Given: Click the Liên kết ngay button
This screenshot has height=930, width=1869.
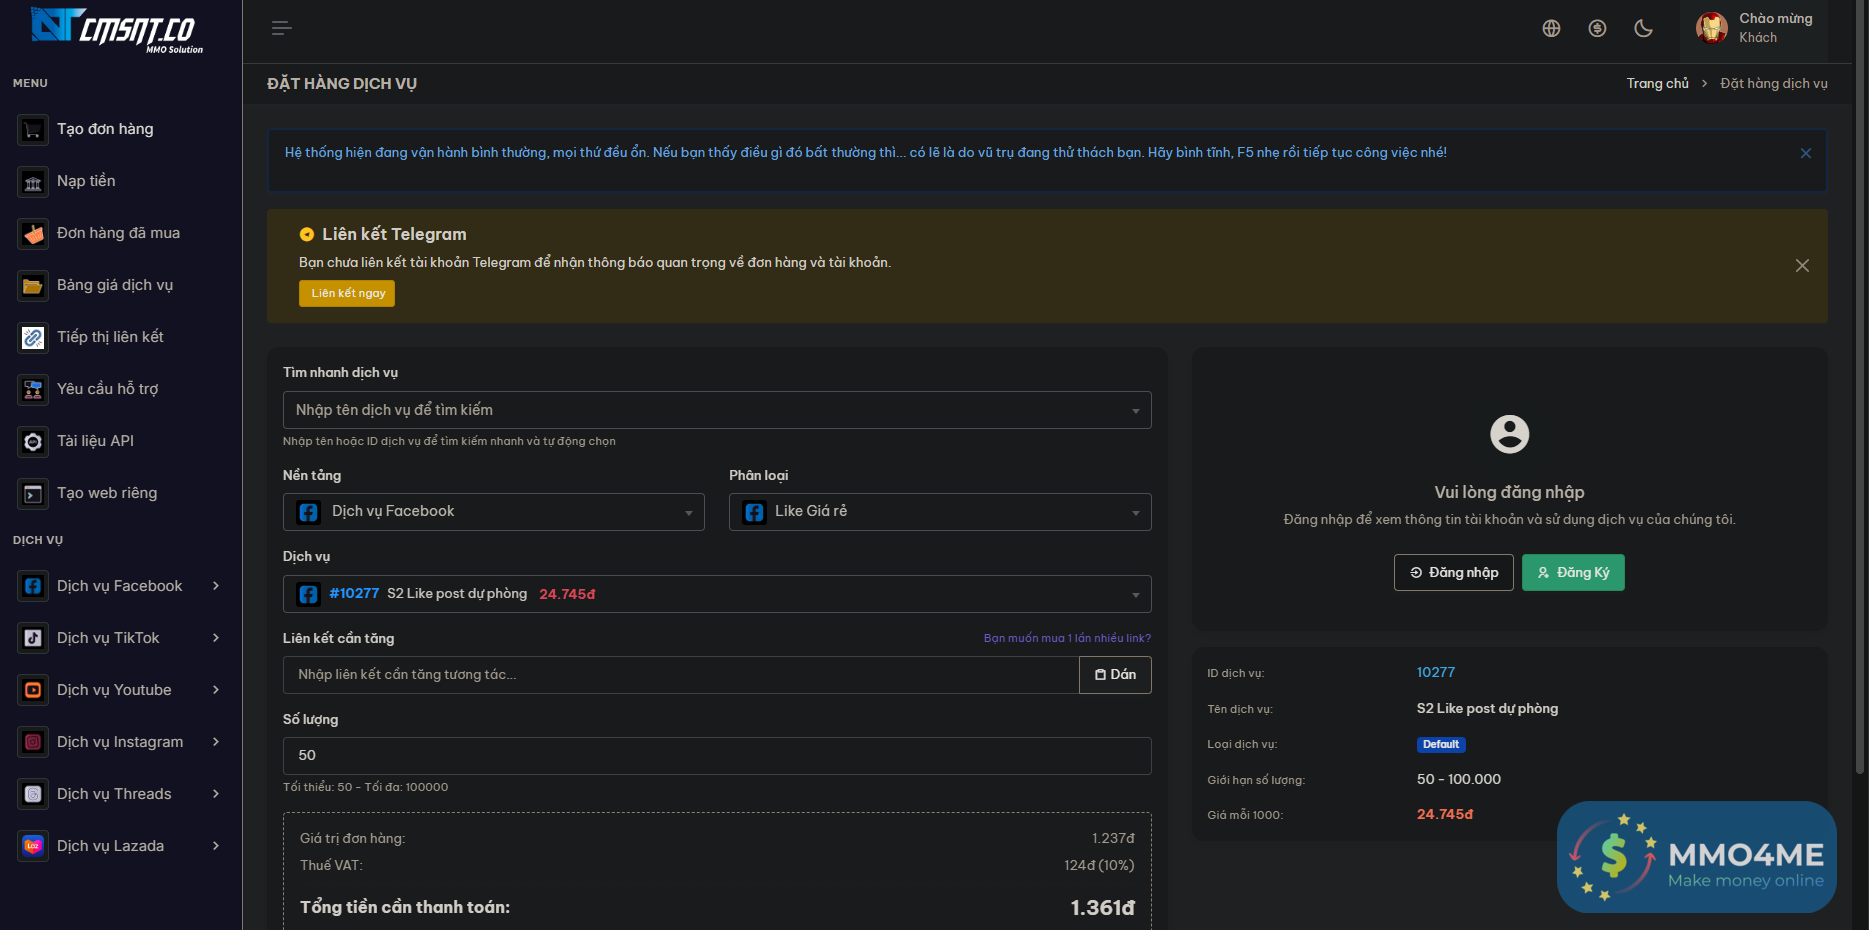Looking at the screenshot, I should tap(347, 293).
